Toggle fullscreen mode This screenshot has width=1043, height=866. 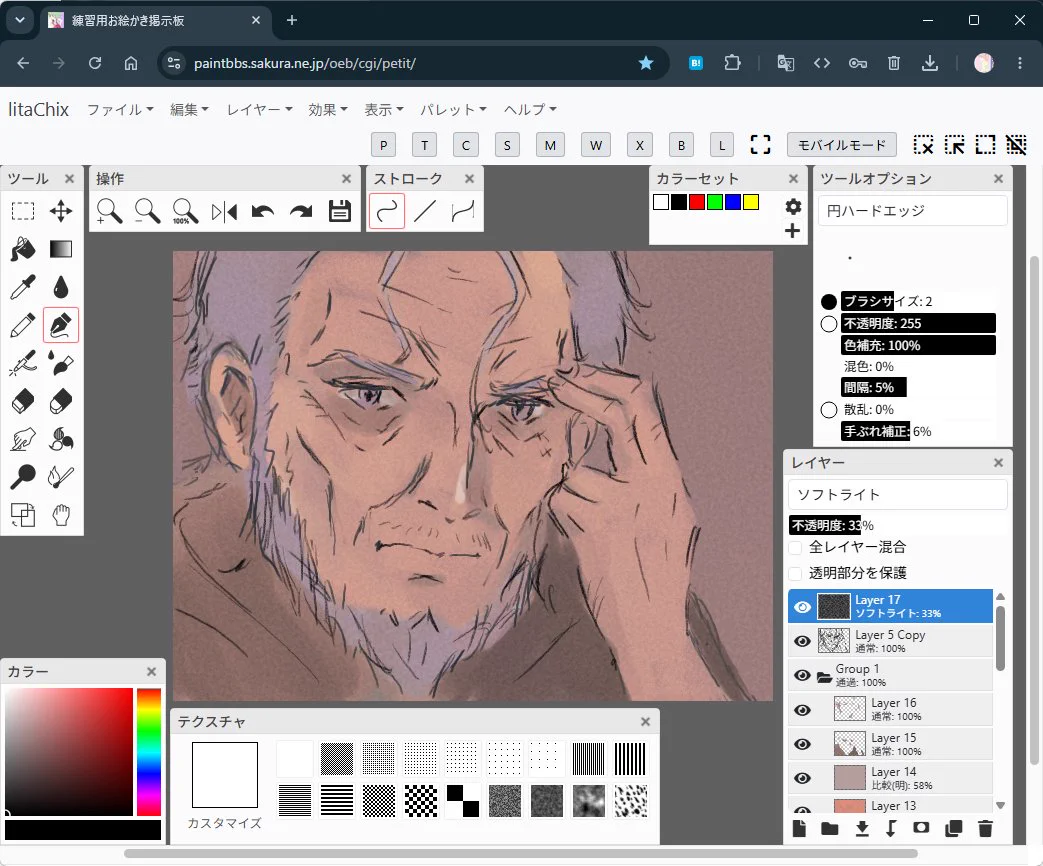coord(760,144)
